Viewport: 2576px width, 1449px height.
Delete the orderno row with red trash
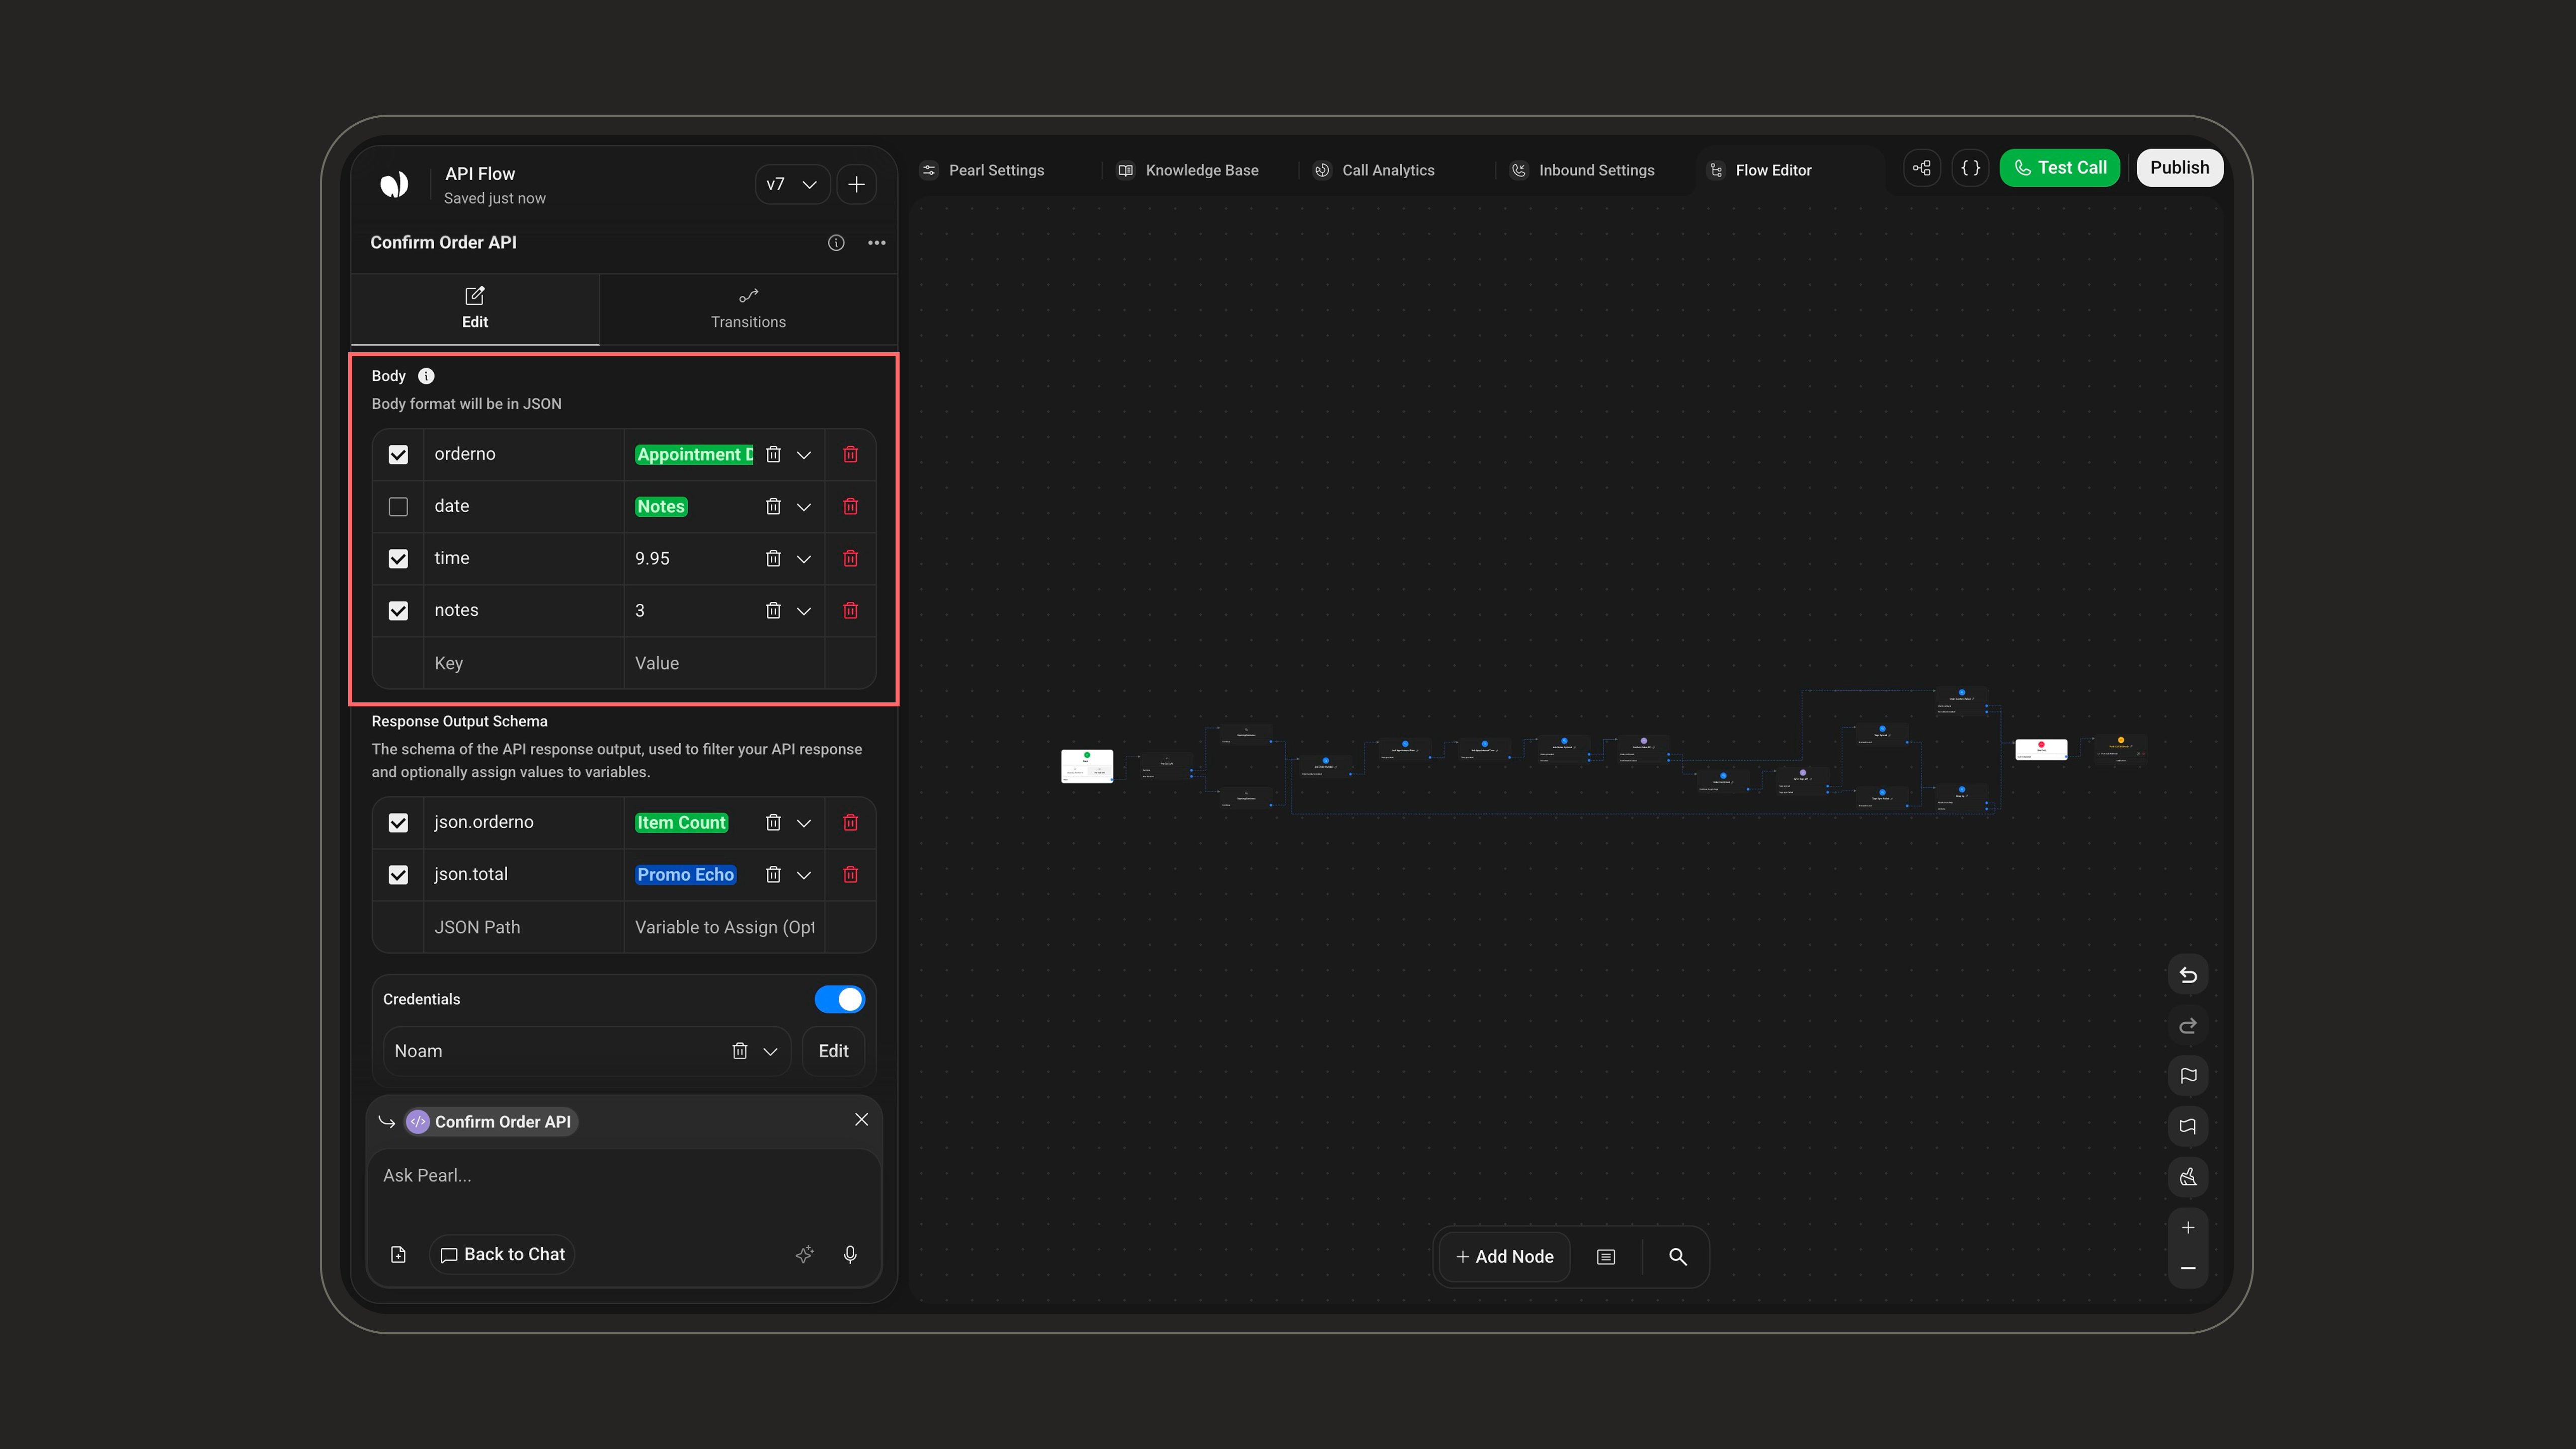coord(851,455)
